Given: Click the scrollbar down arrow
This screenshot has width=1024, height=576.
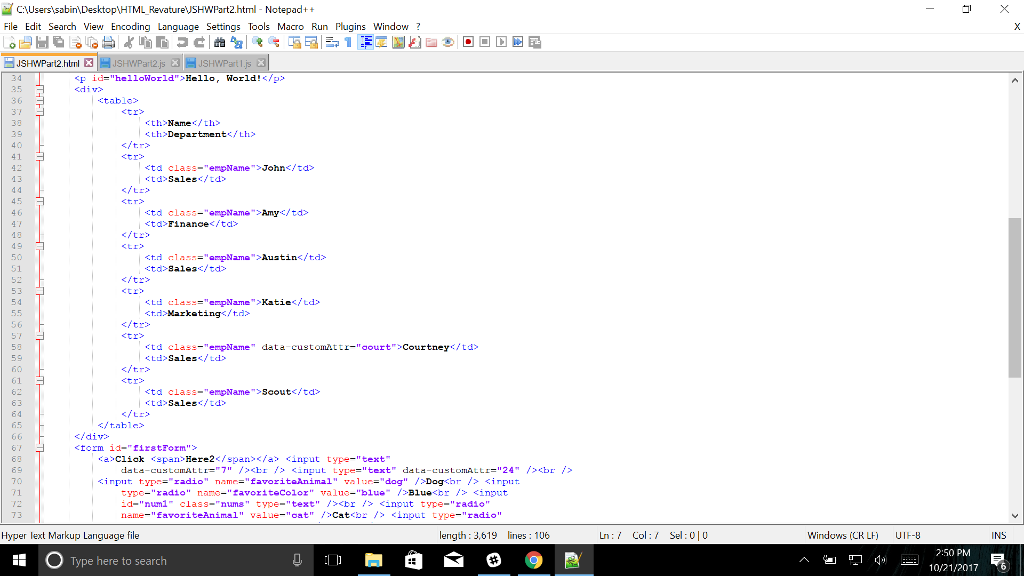Looking at the screenshot, I should tap(1014, 516).
